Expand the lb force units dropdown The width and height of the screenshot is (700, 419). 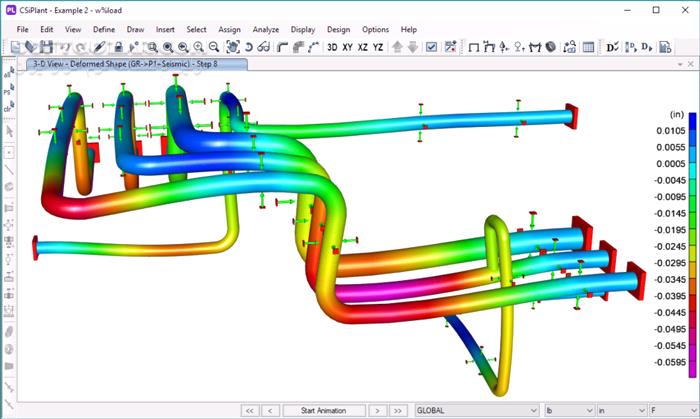click(566, 410)
